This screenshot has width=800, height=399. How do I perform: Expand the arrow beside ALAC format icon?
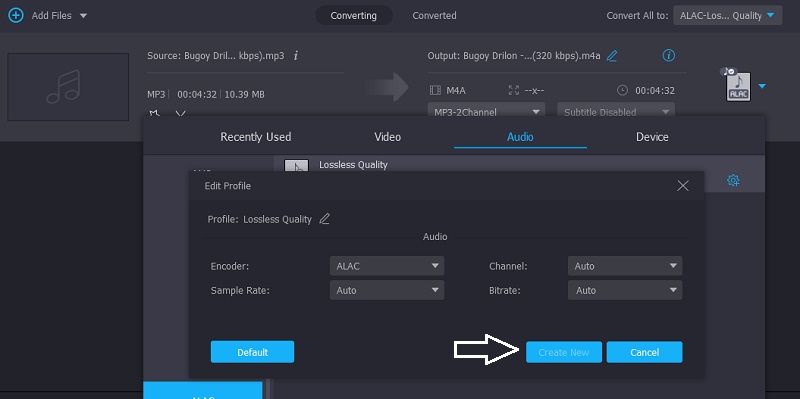(762, 86)
